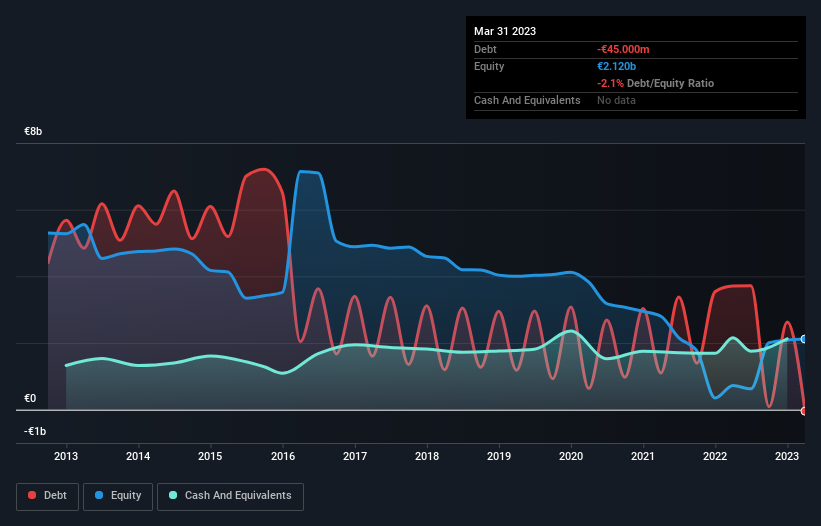Click the 2022 x-axis label
The height and width of the screenshot is (526, 821).
point(715,456)
